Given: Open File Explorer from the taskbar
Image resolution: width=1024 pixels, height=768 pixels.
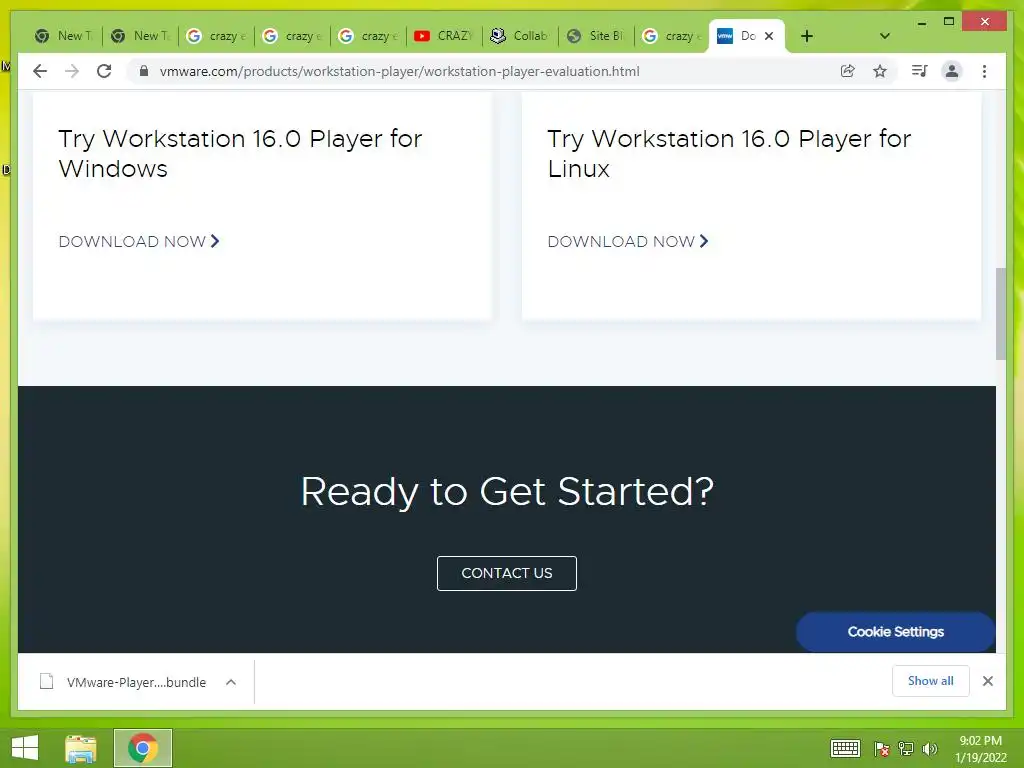Looking at the screenshot, I should pos(81,748).
